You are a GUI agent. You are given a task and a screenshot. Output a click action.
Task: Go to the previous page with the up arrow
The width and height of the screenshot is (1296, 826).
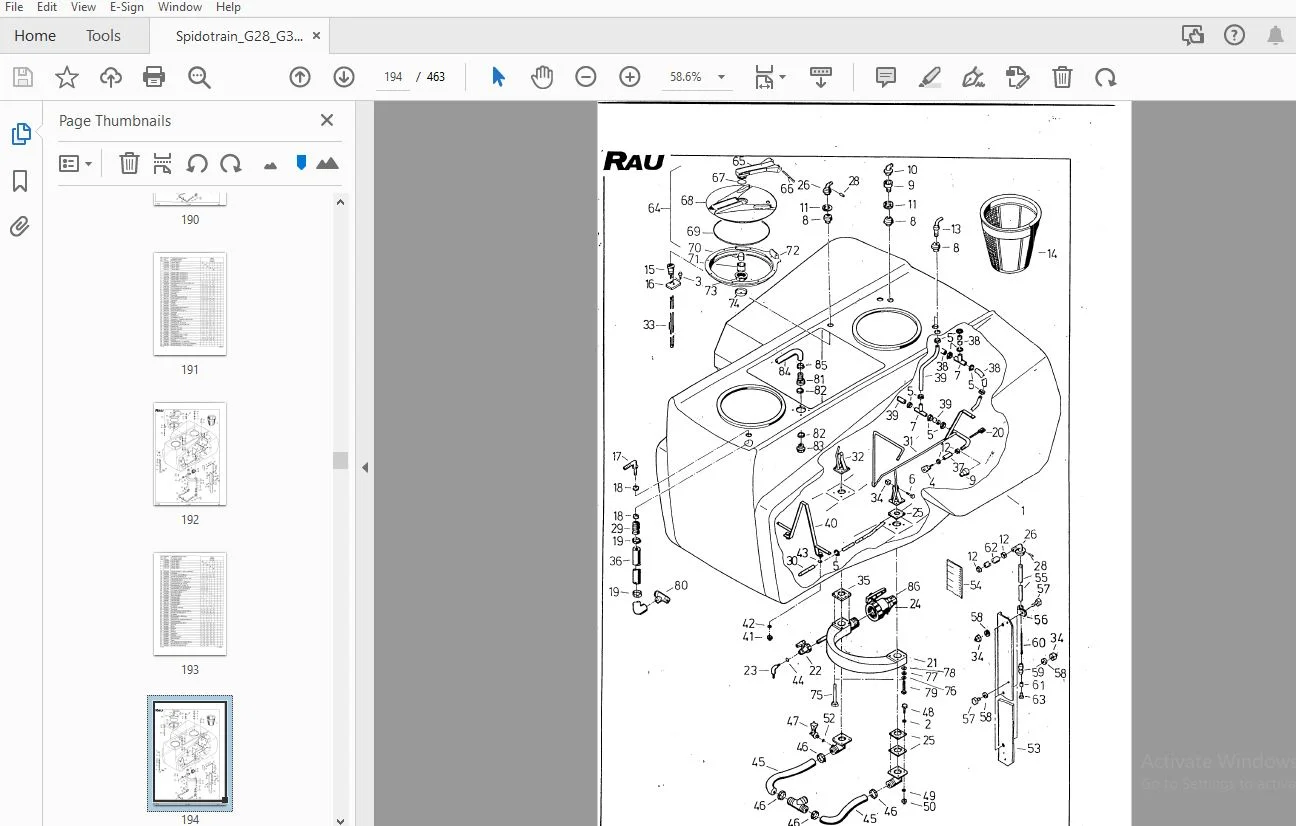(x=300, y=77)
